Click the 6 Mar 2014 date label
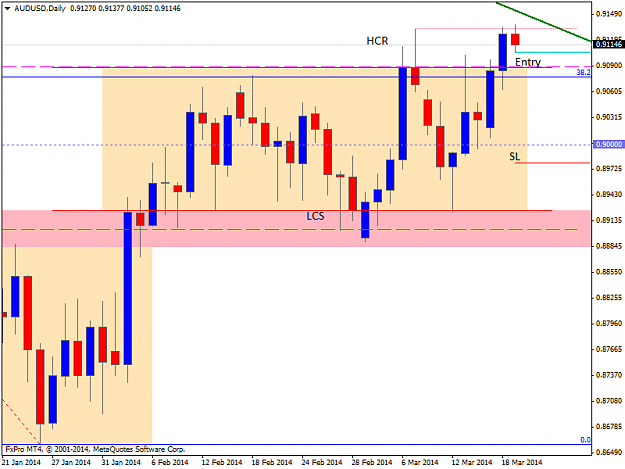This screenshot has width=625, height=469. [420, 462]
